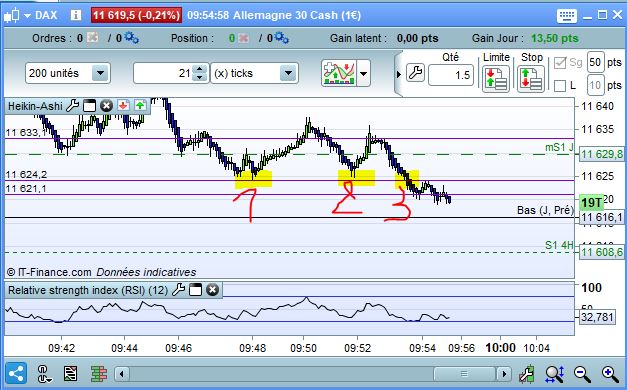Image resolution: width=627 pixels, height=390 pixels.
Task: Open Heikin-Ashi wrench settings
Action: [x=72, y=106]
